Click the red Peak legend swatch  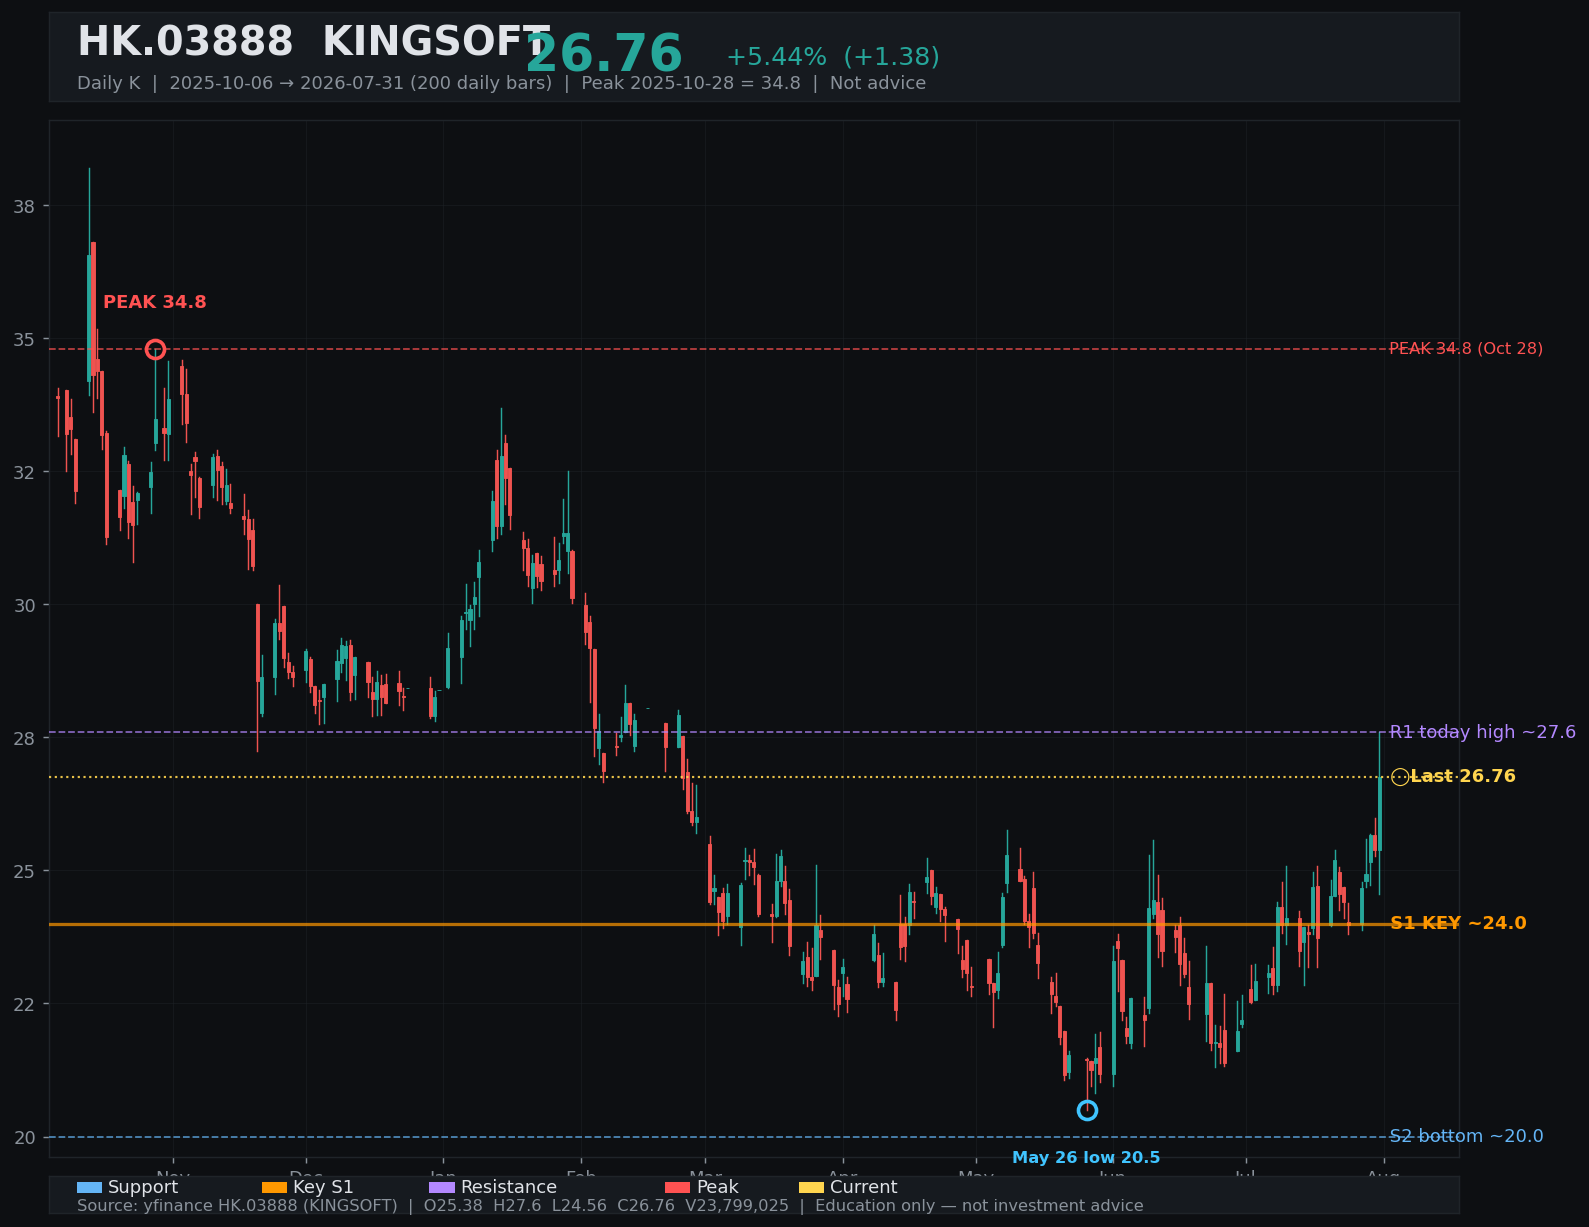pyautogui.click(x=677, y=1187)
